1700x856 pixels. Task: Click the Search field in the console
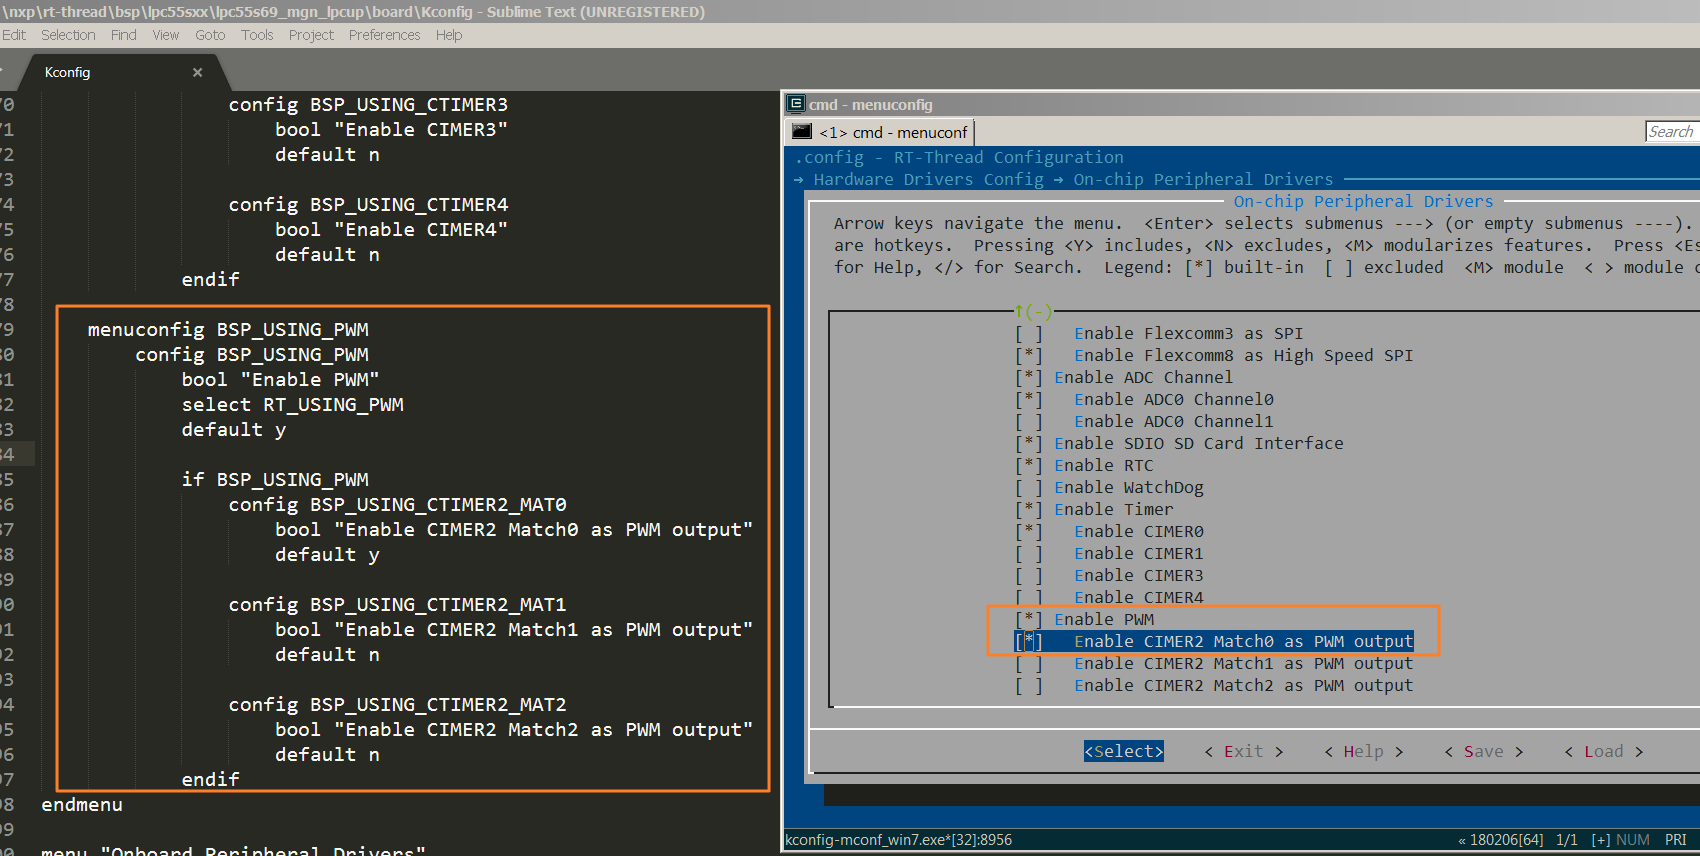pyautogui.click(x=1671, y=132)
